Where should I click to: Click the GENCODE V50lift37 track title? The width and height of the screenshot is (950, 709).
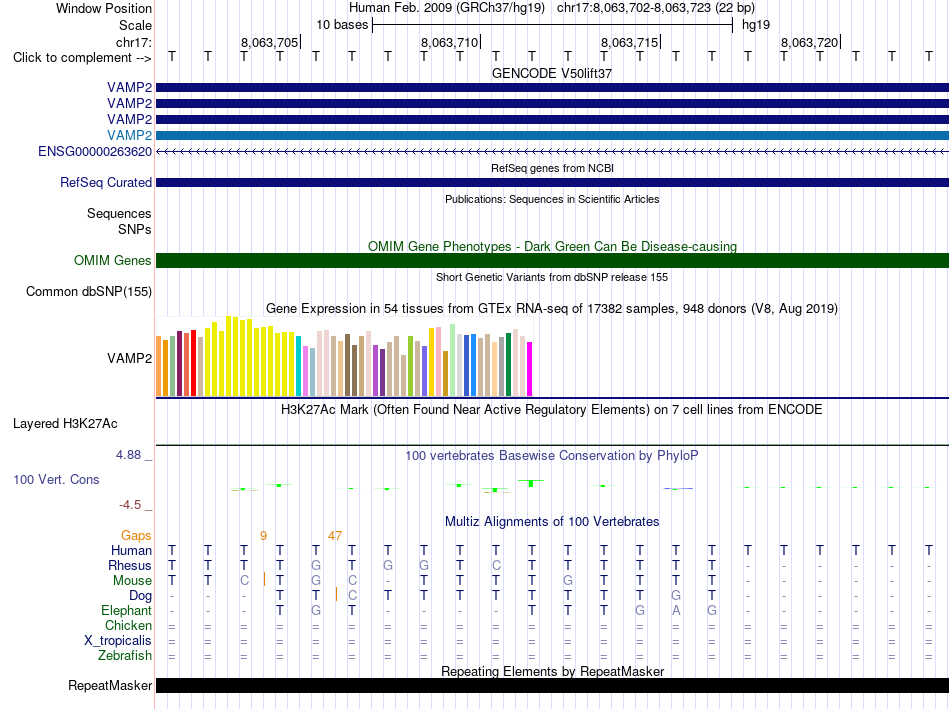[552, 73]
